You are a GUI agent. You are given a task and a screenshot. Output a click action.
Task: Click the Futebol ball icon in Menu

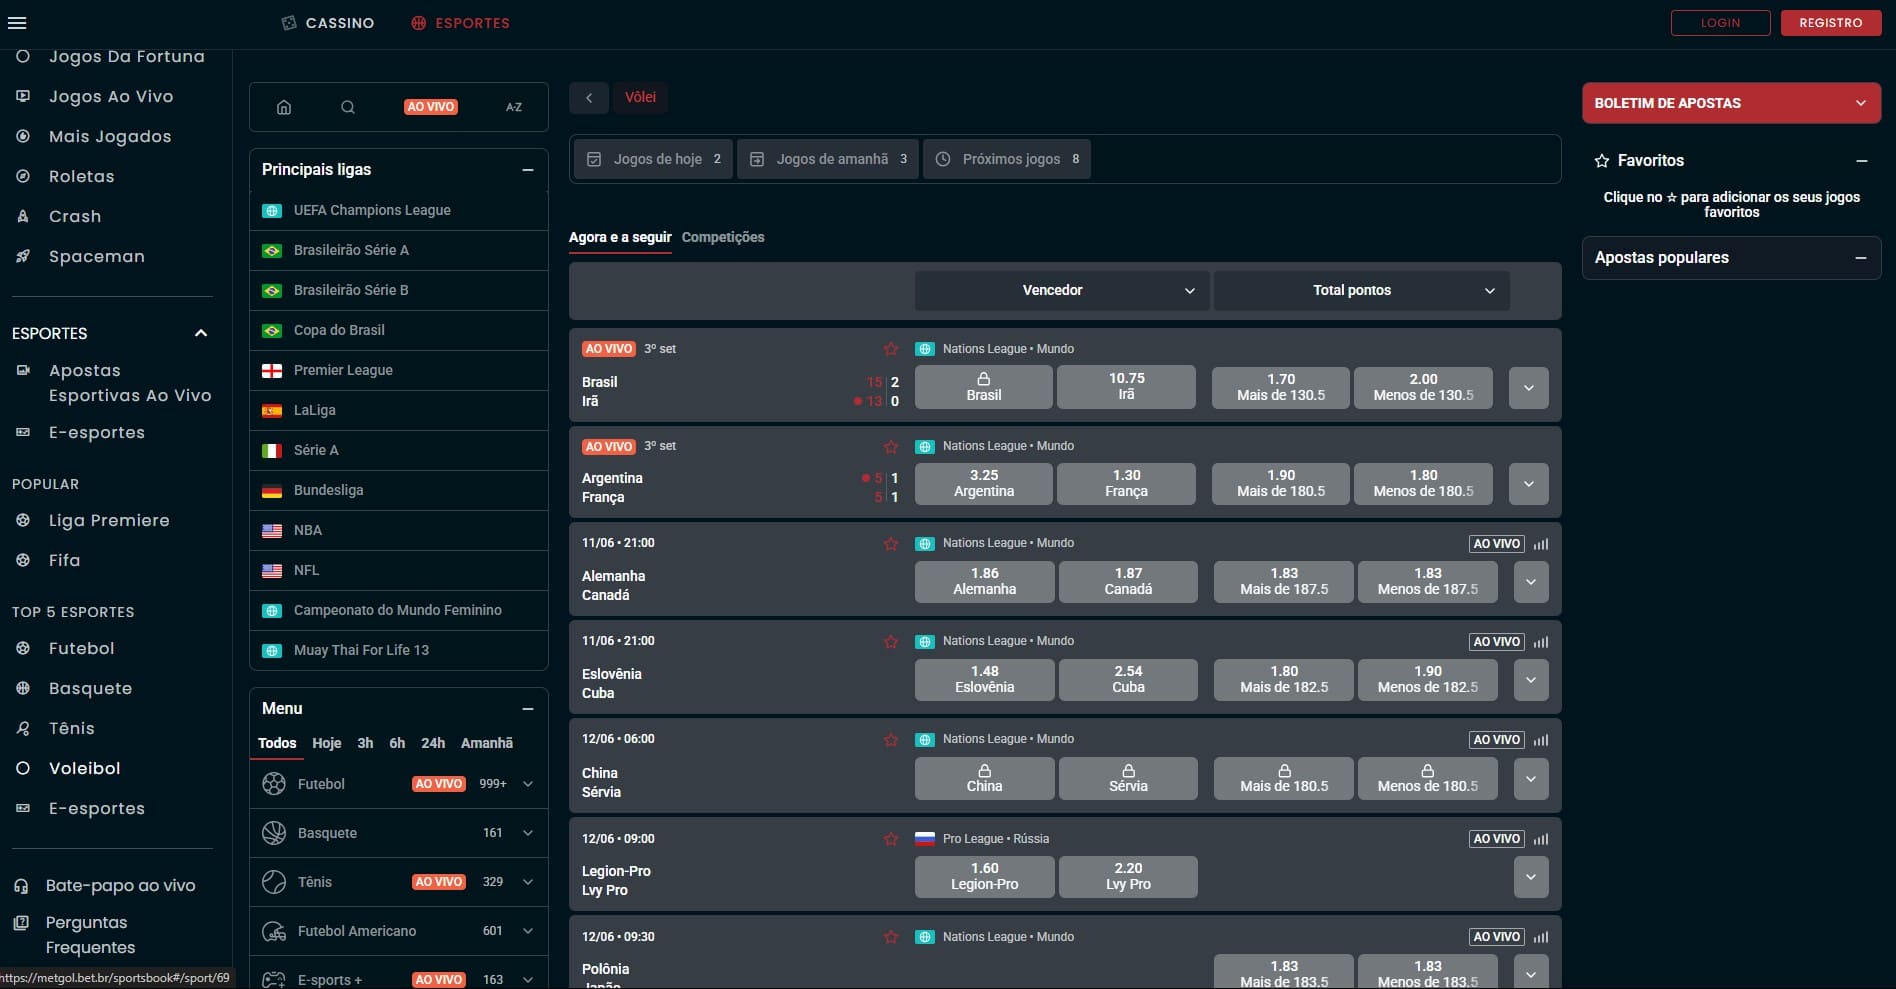pos(273,784)
